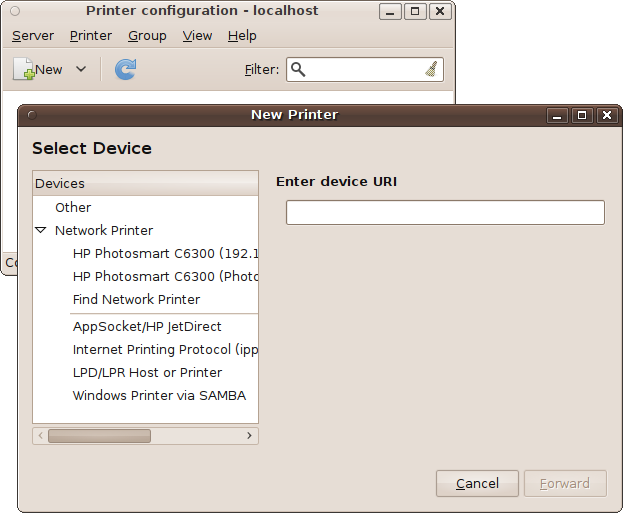Minimize the Printer configuration window

tap(390, 12)
